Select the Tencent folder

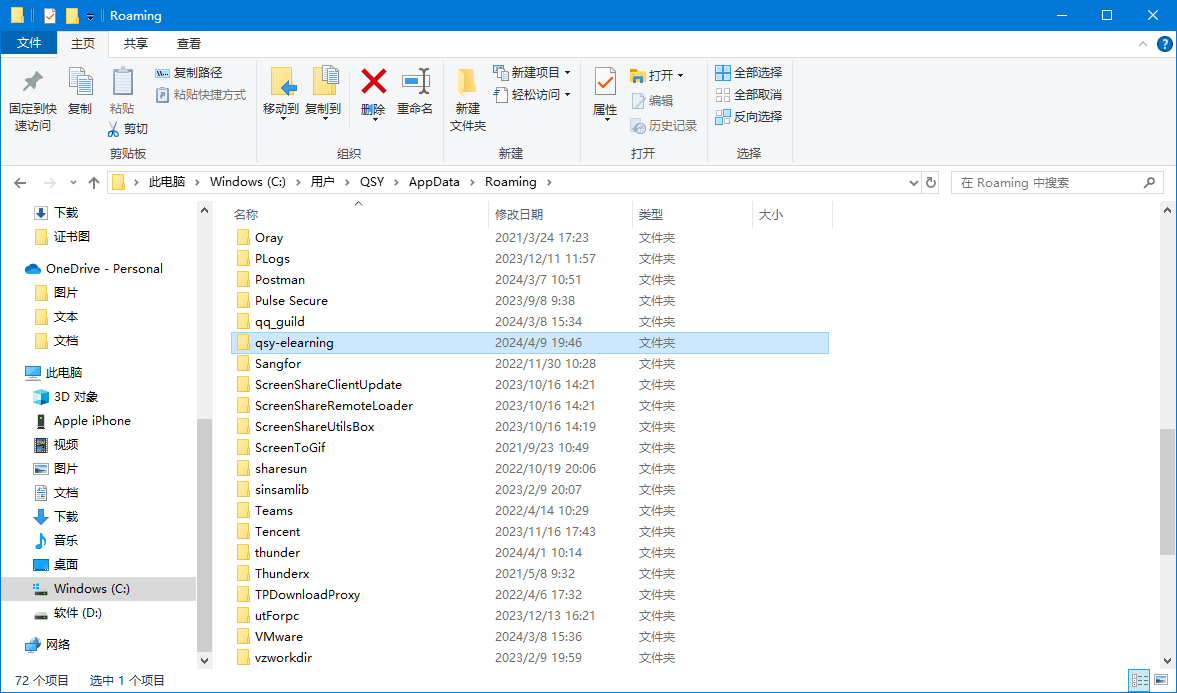click(530, 532)
